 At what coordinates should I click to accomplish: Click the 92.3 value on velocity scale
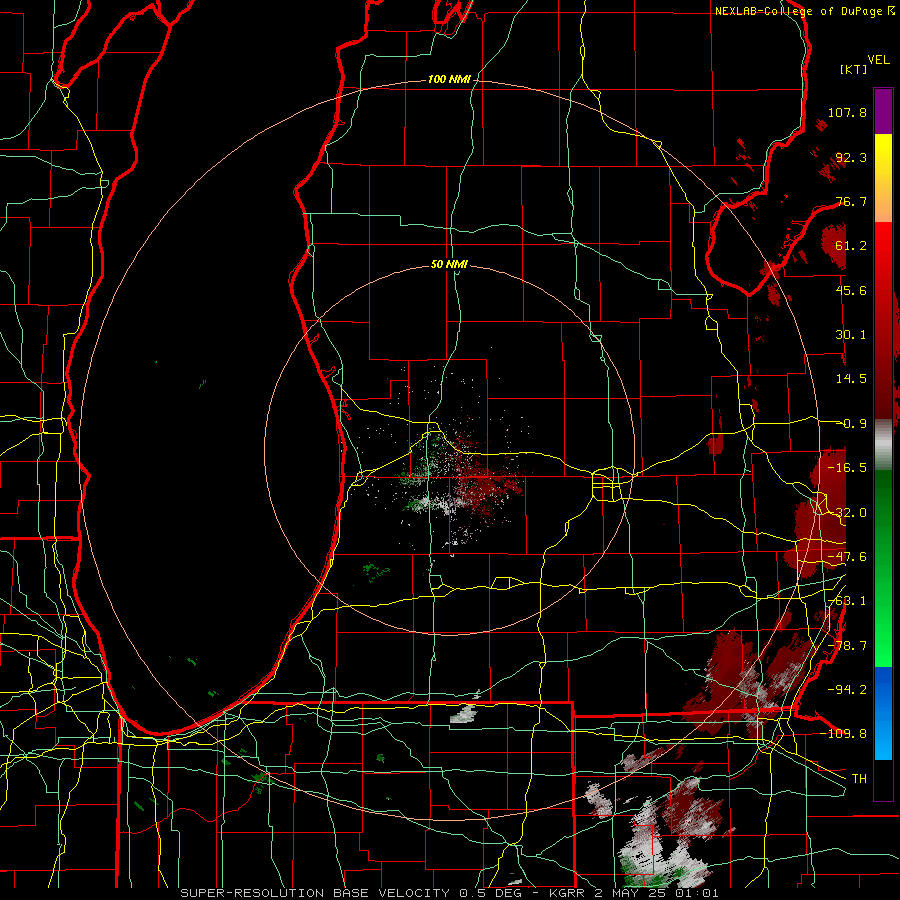click(x=851, y=157)
